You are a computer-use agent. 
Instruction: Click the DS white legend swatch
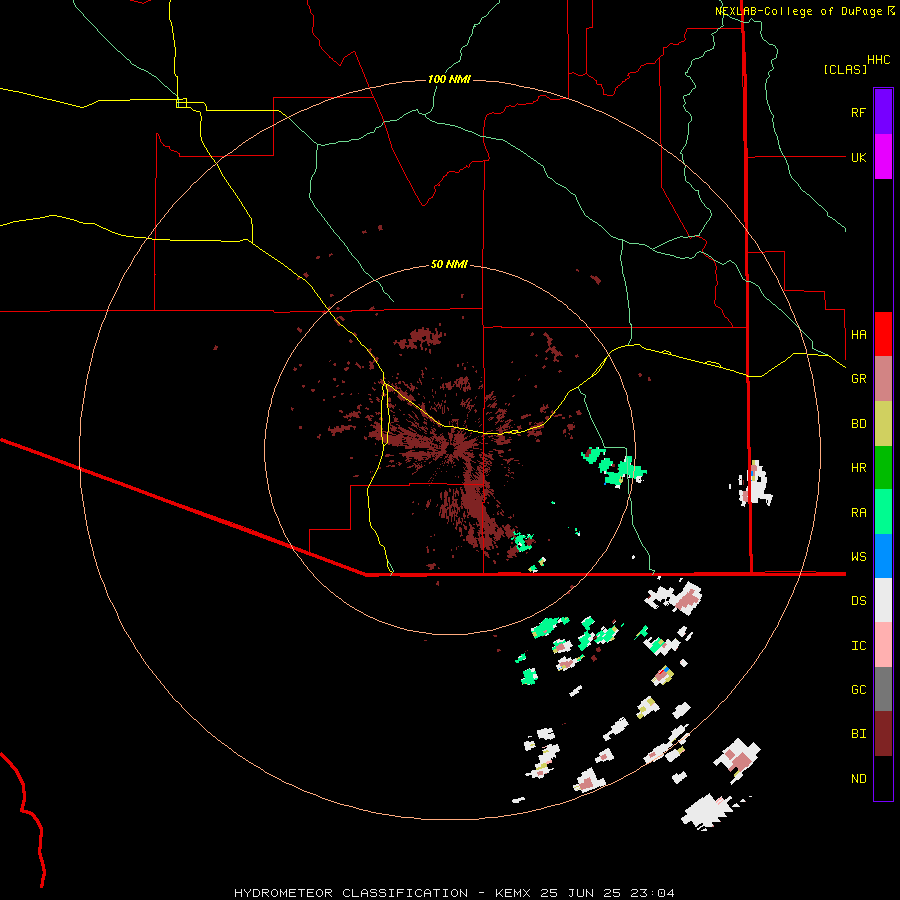pos(883,600)
